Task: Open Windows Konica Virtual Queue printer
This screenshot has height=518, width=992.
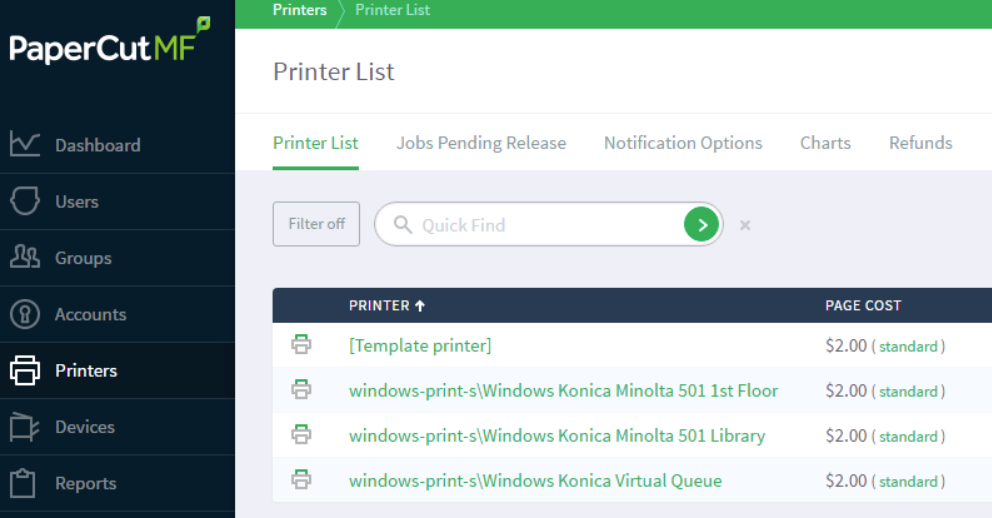Action: (x=535, y=481)
